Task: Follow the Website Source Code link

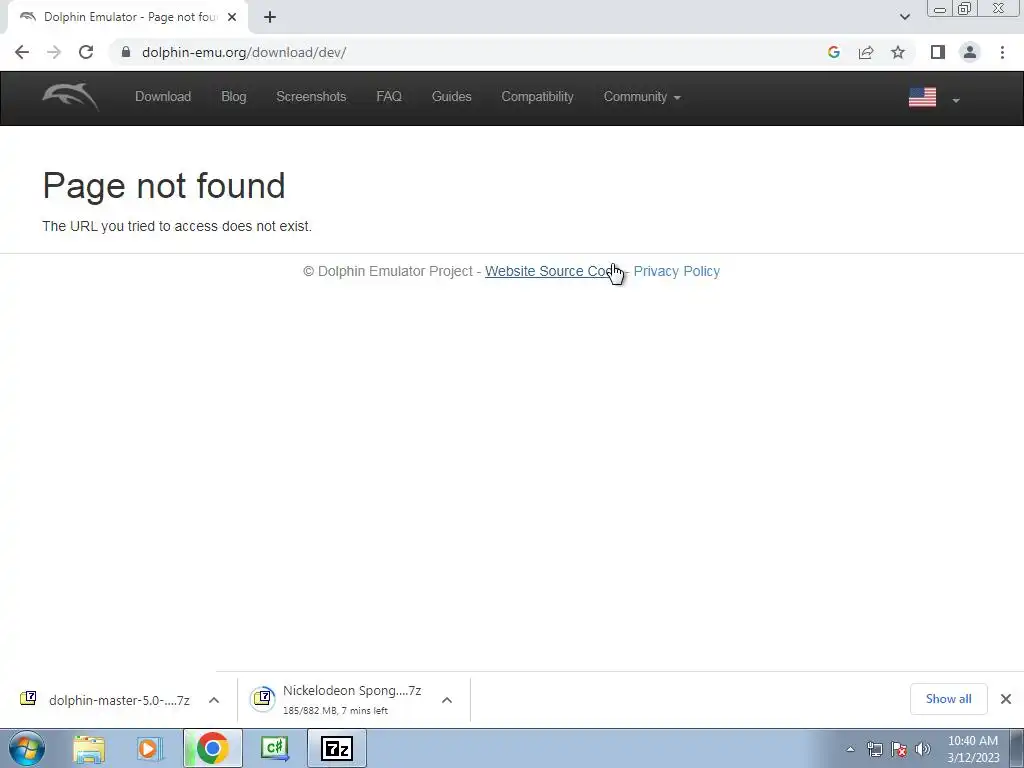Action: (x=552, y=271)
